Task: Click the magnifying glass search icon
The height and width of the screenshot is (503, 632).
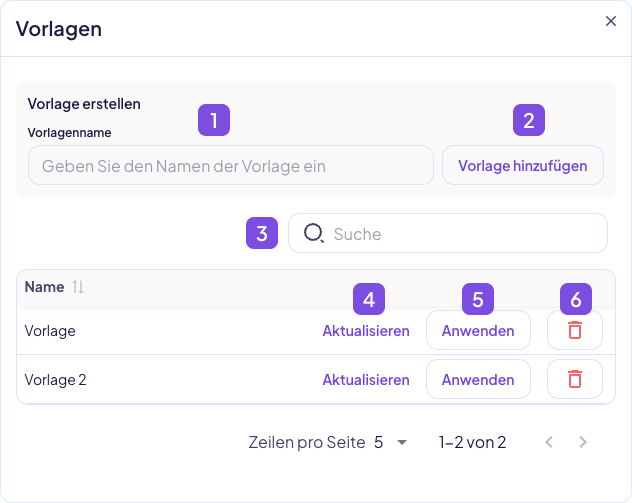Action: pyautogui.click(x=314, y=233)
